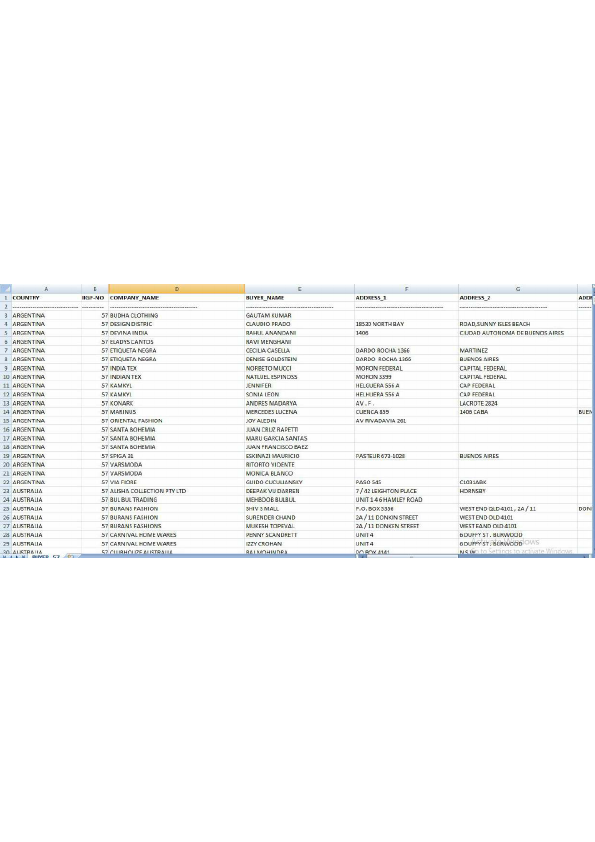Select cell BUL BUL TRADING
The image size is (595, 842).
pyautogui.click(x=176, y=499)
